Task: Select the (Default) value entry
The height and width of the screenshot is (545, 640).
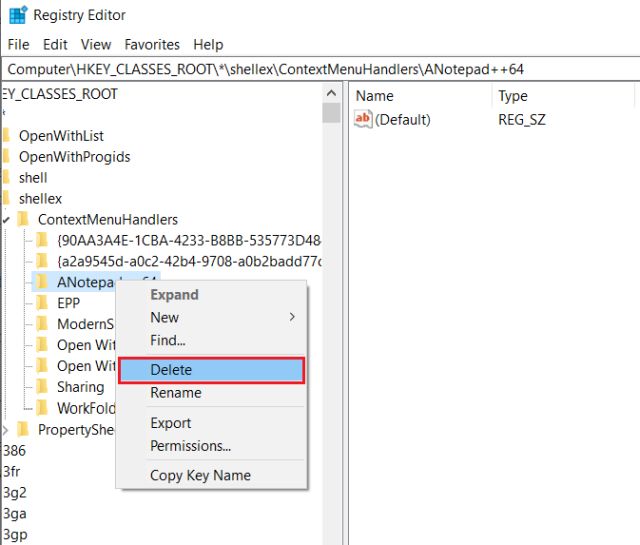Action: point(403,120)
